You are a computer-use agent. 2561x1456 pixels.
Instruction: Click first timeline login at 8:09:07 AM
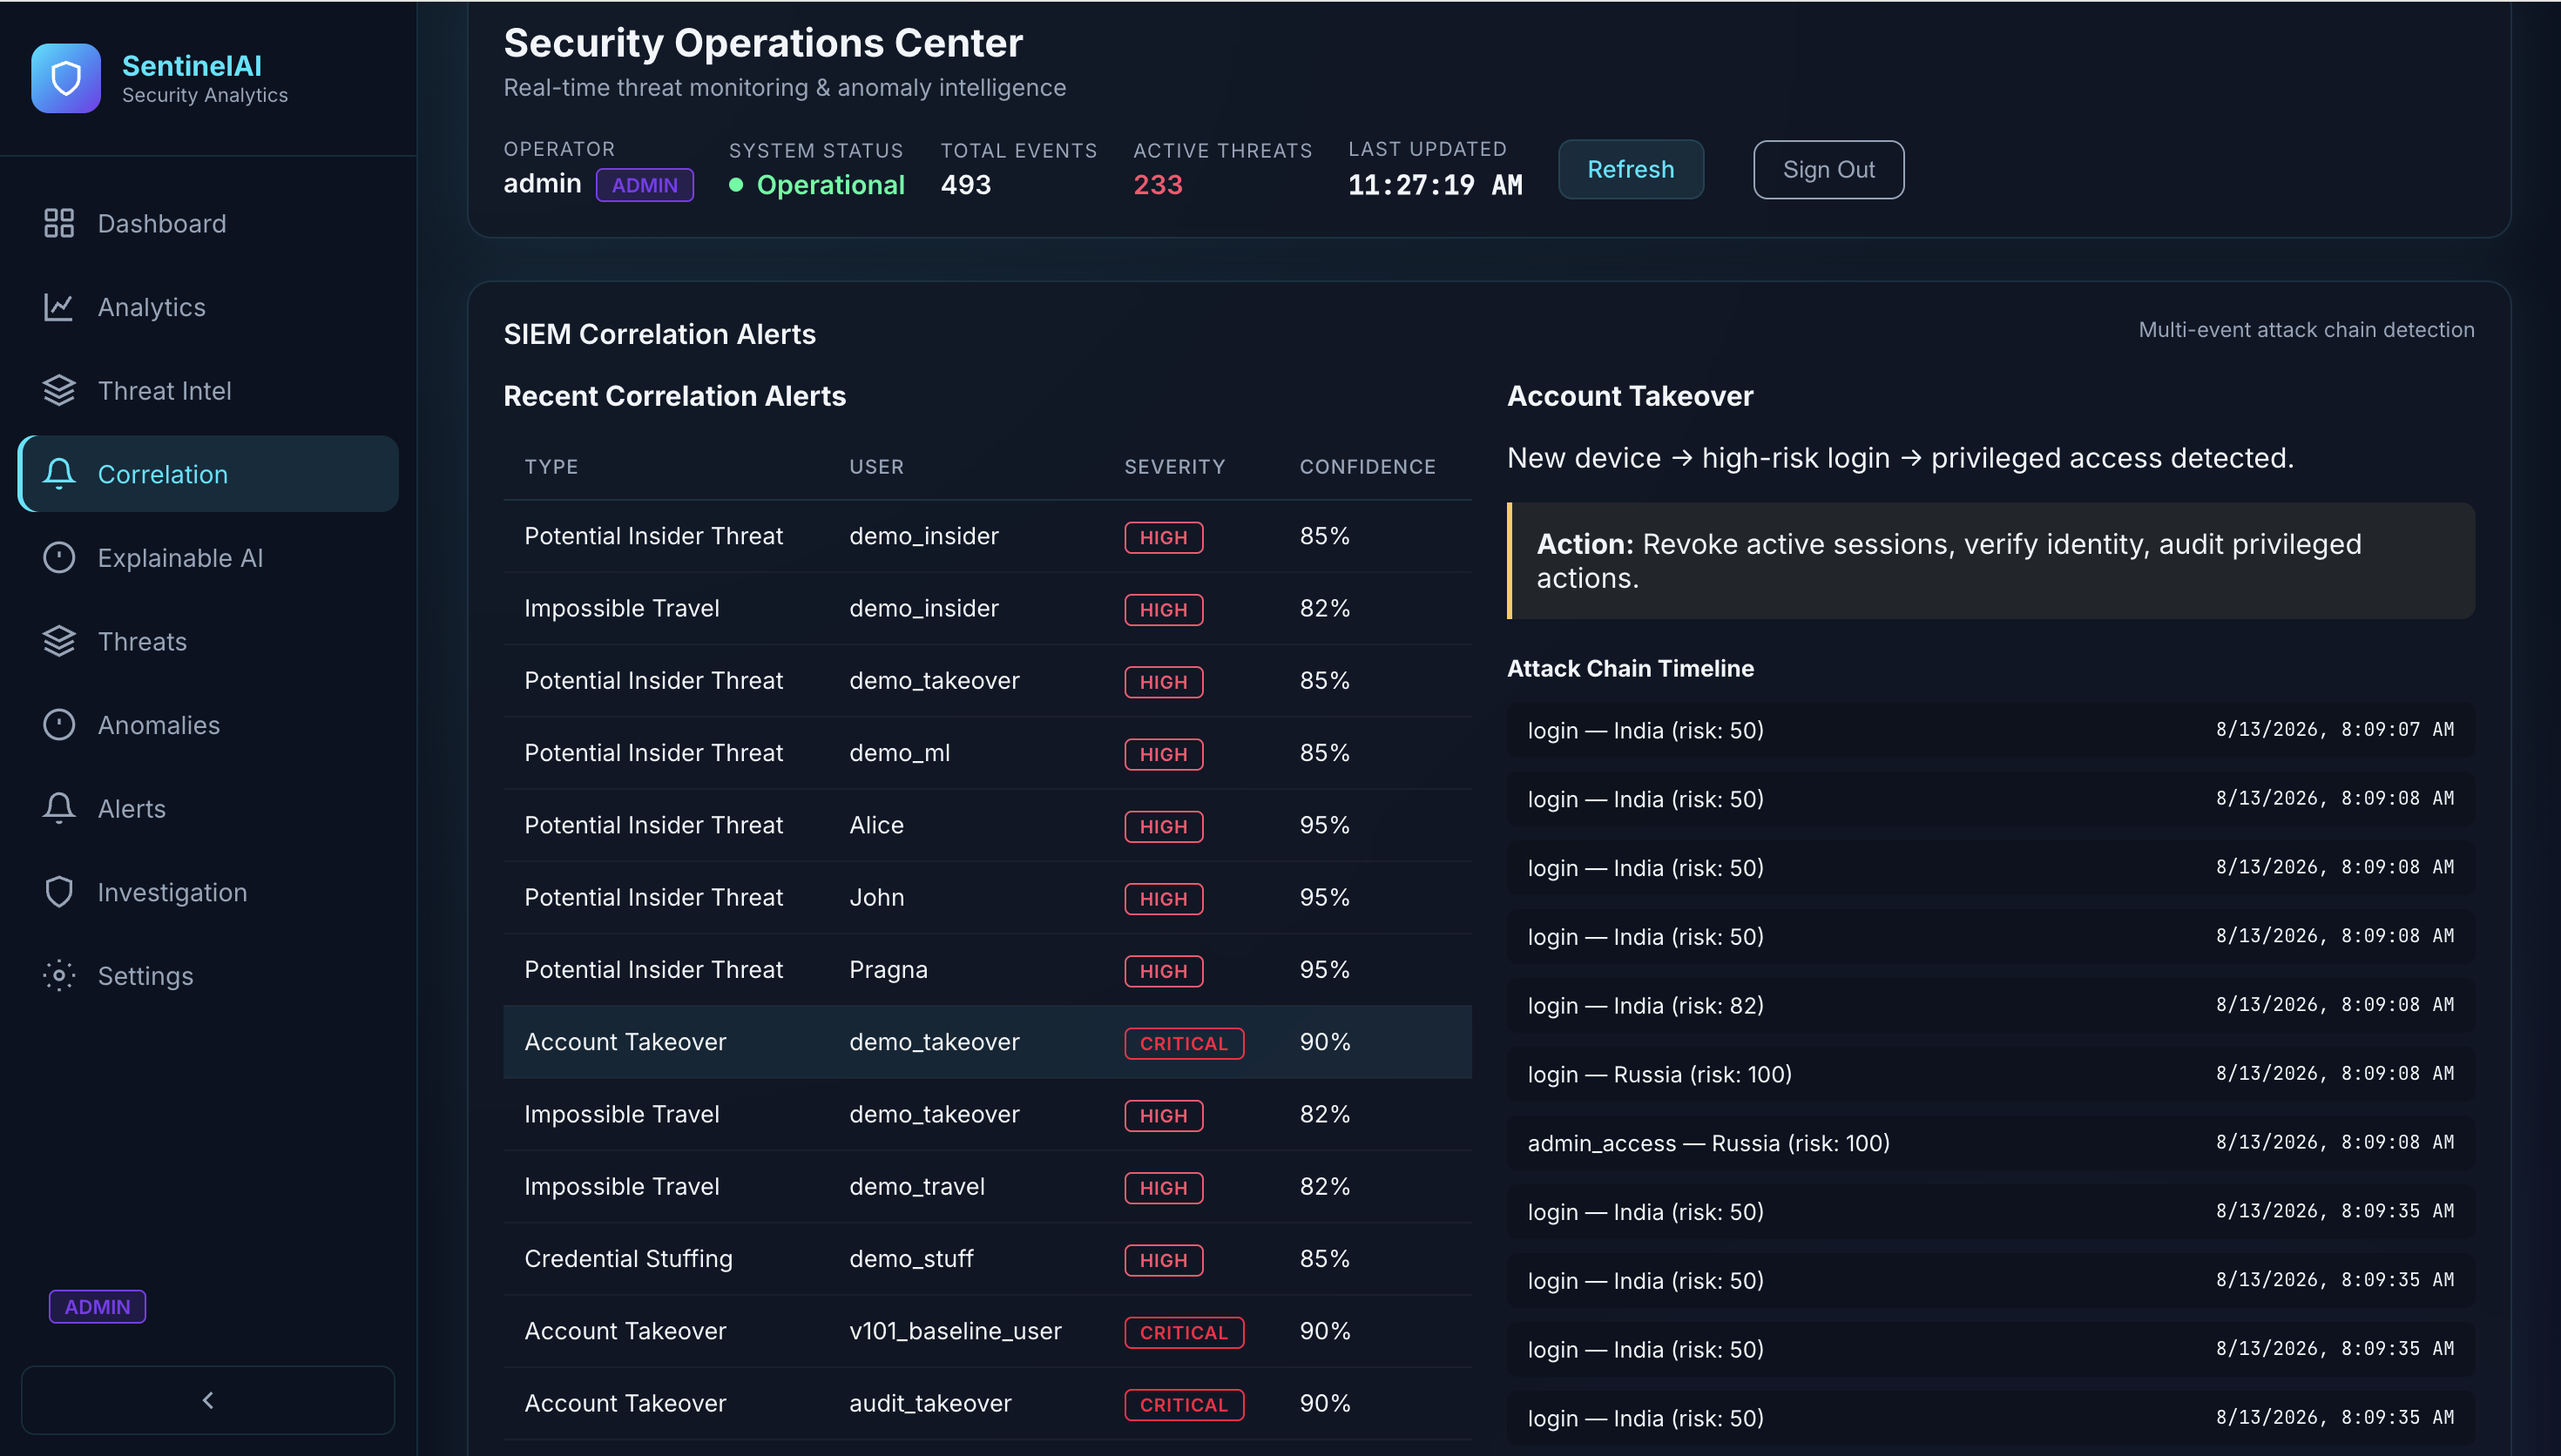pos(1990,730)
